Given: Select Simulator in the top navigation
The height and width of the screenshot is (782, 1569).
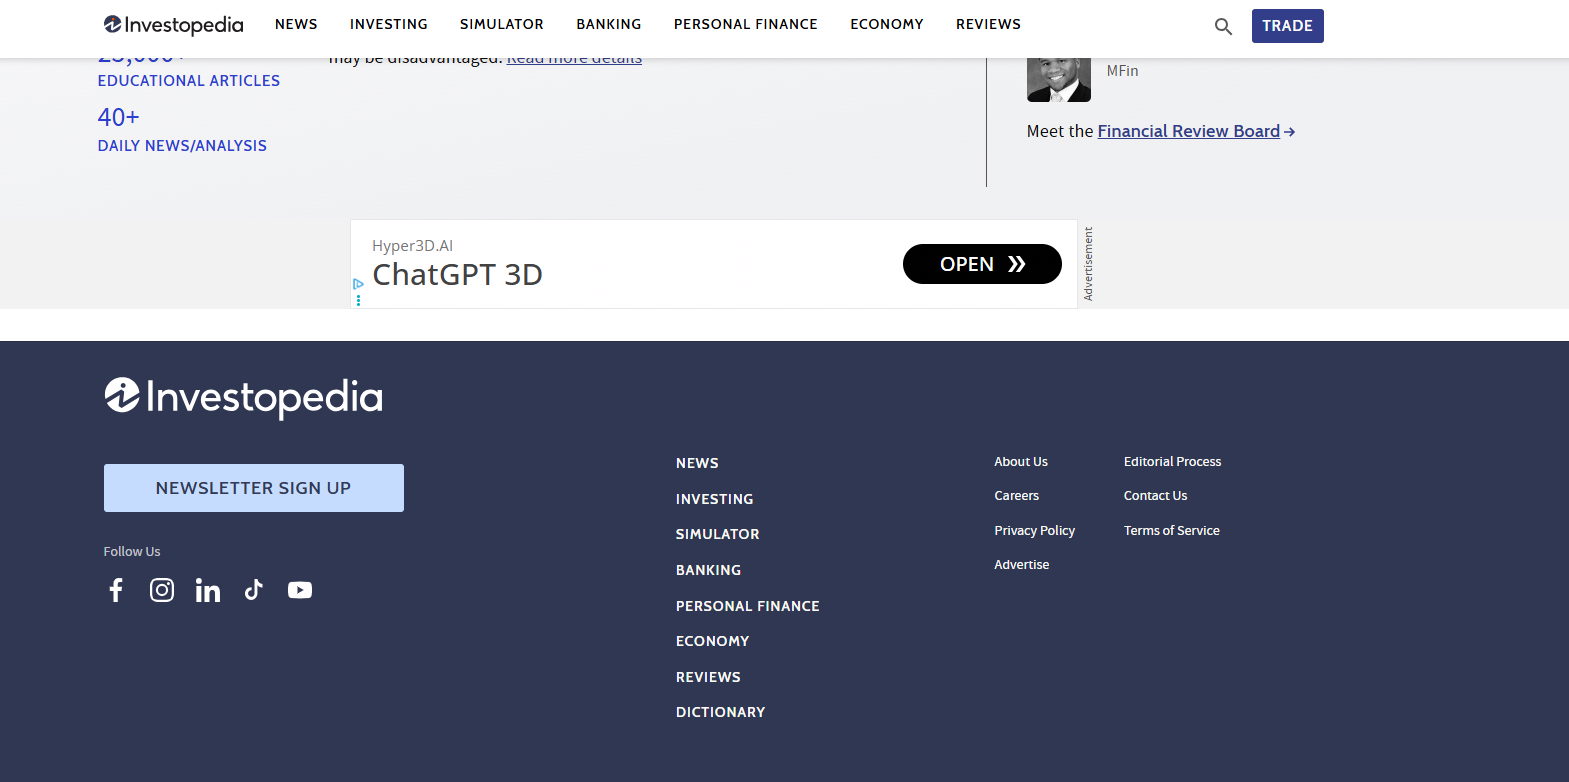Looking at the screenshot, I should click(501, 24).
